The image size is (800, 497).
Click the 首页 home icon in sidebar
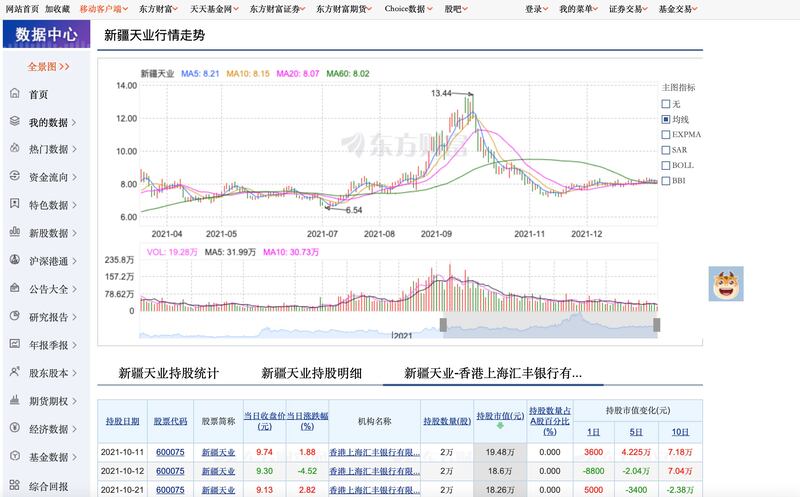15,93
